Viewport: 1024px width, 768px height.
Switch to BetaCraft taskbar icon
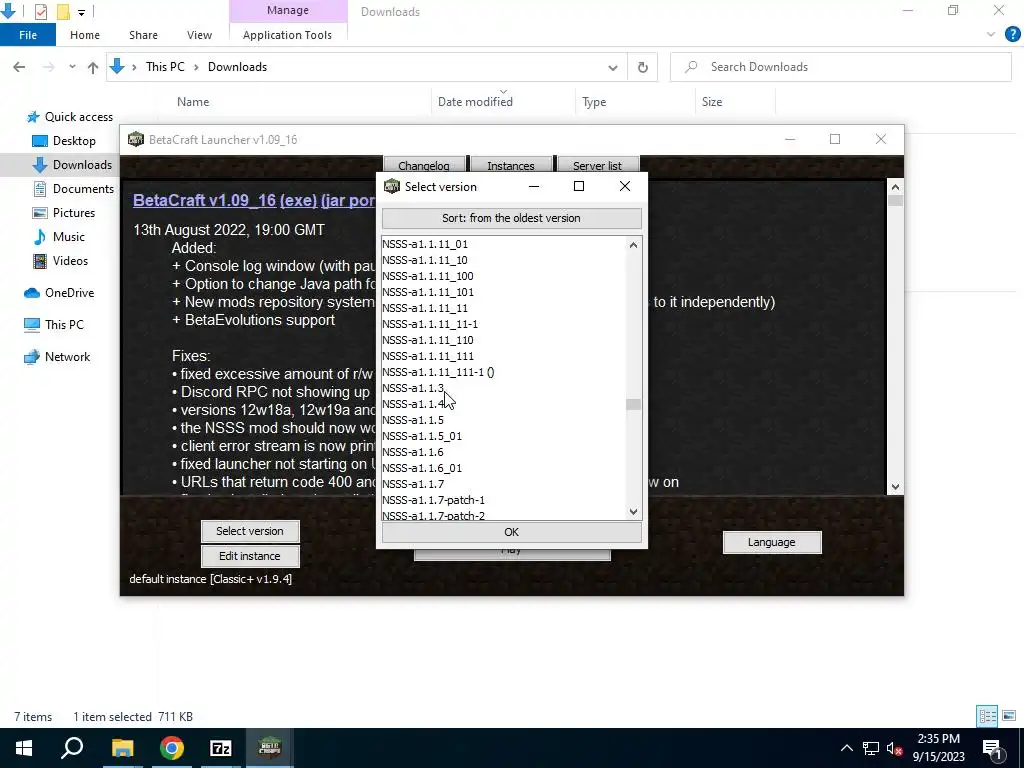coord(270,748)
